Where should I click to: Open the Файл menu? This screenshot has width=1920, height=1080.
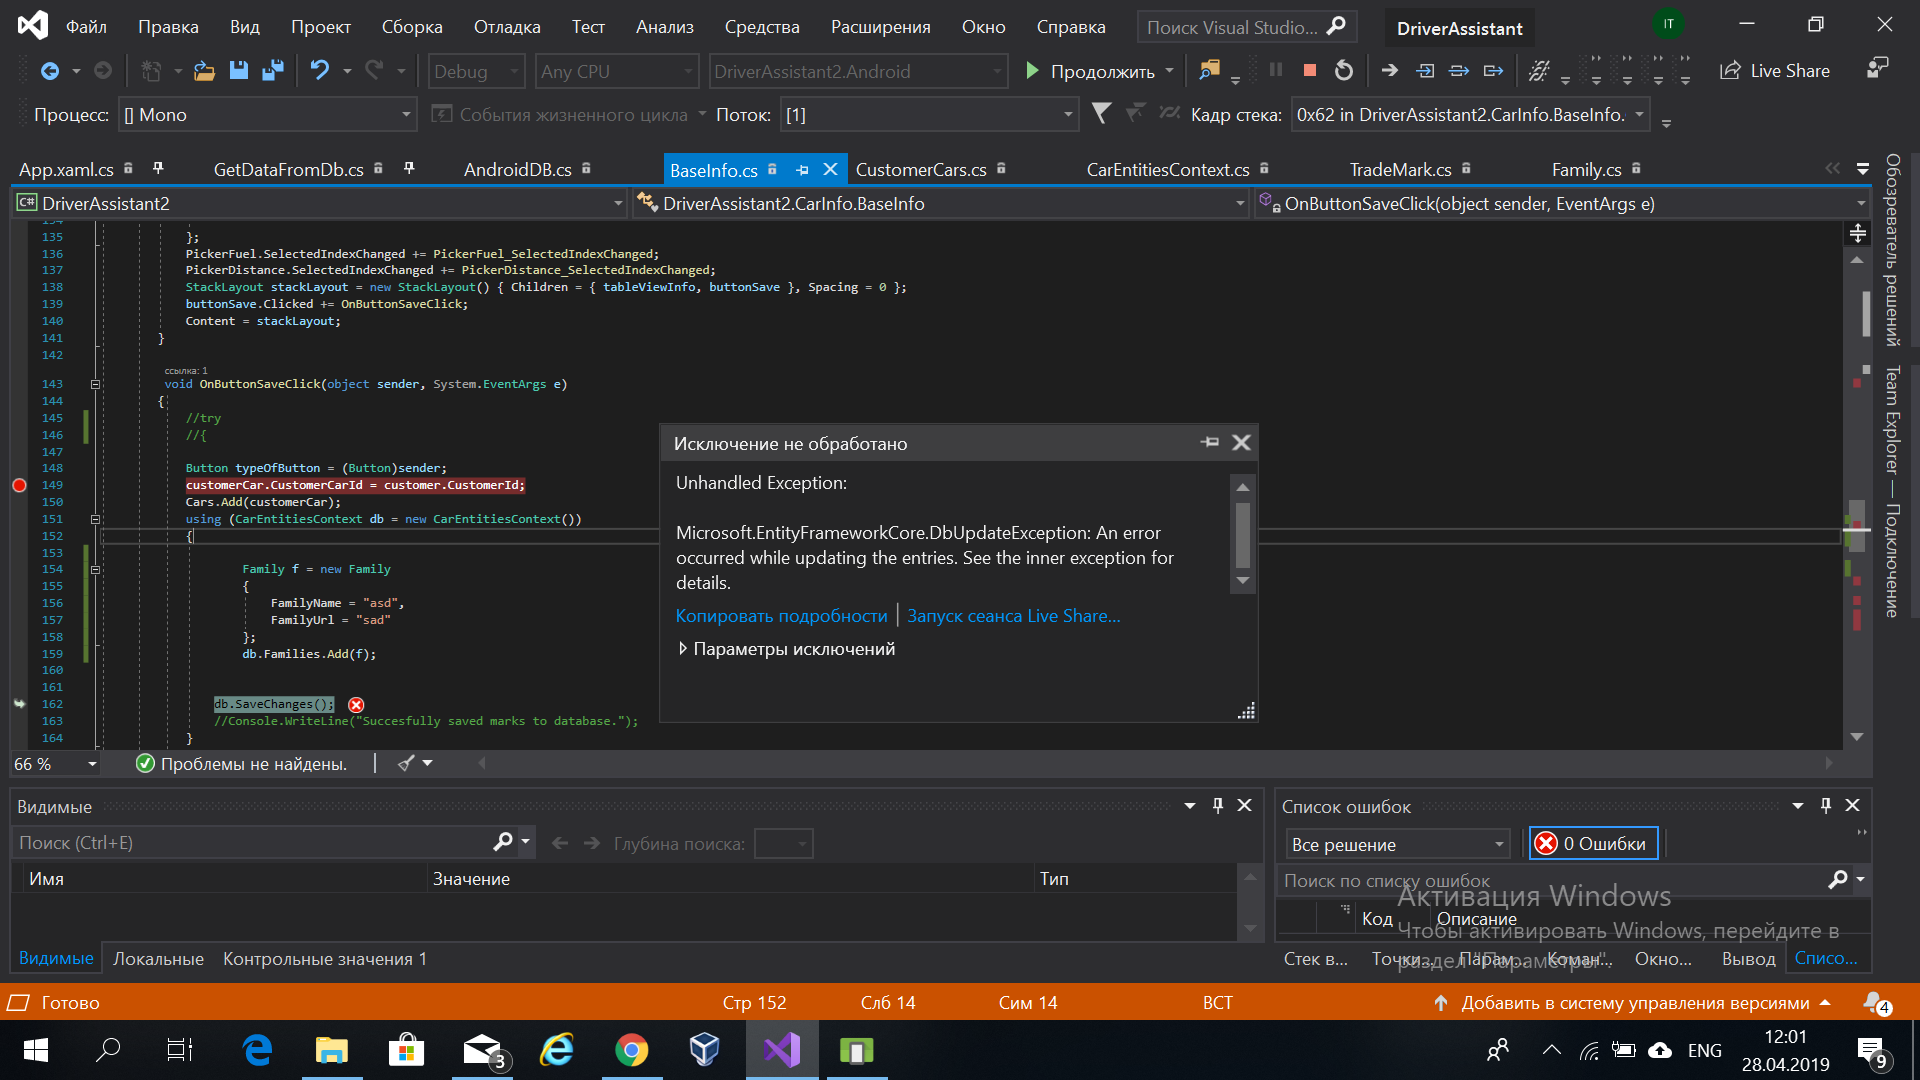point(86,27)
